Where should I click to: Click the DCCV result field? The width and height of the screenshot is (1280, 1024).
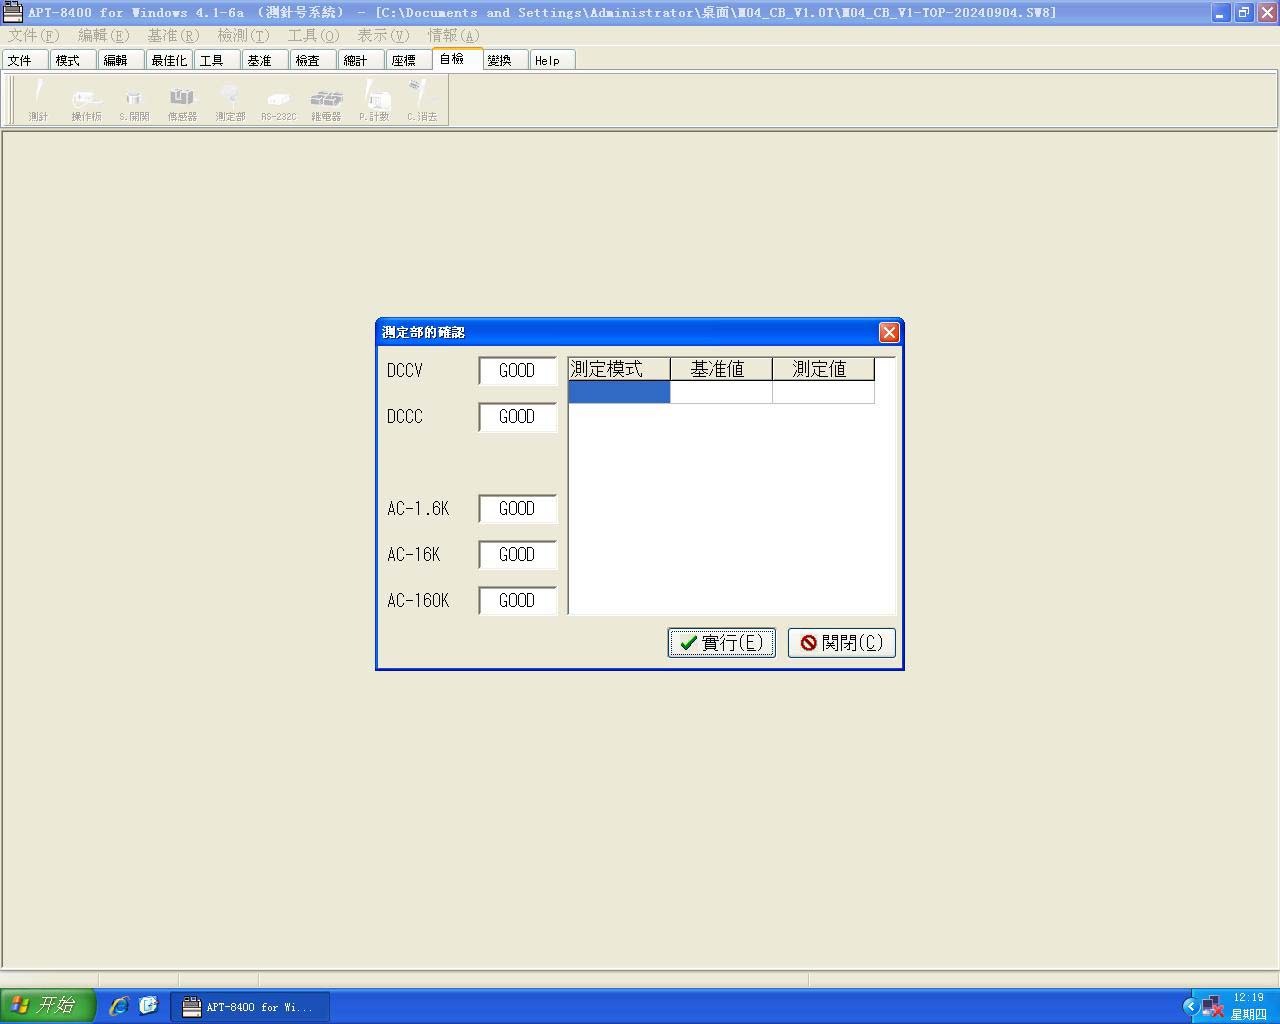click(517, 370)
